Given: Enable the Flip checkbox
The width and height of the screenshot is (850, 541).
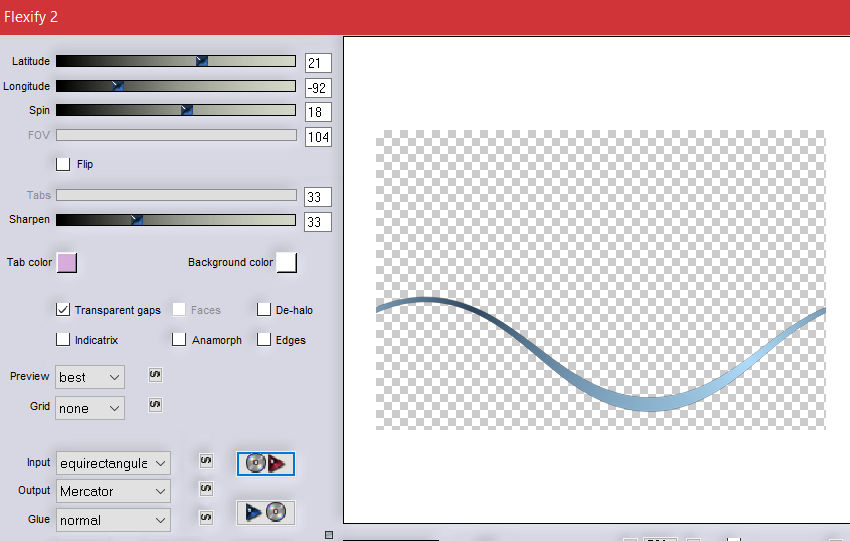Looking at the screenshot, I should [x=63, y=164].
